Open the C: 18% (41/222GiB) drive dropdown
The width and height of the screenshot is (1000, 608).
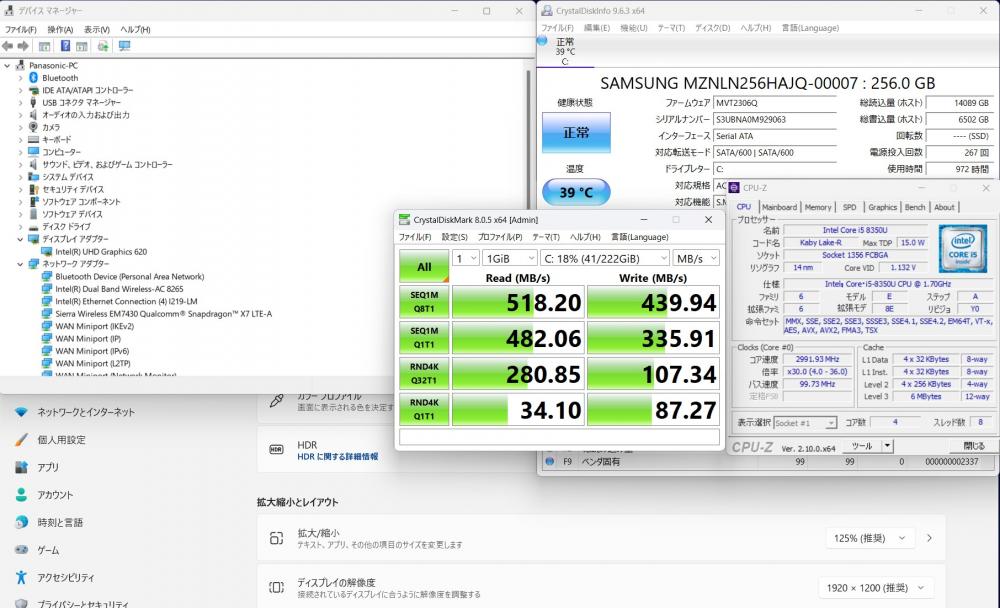(x=605, y=258)
